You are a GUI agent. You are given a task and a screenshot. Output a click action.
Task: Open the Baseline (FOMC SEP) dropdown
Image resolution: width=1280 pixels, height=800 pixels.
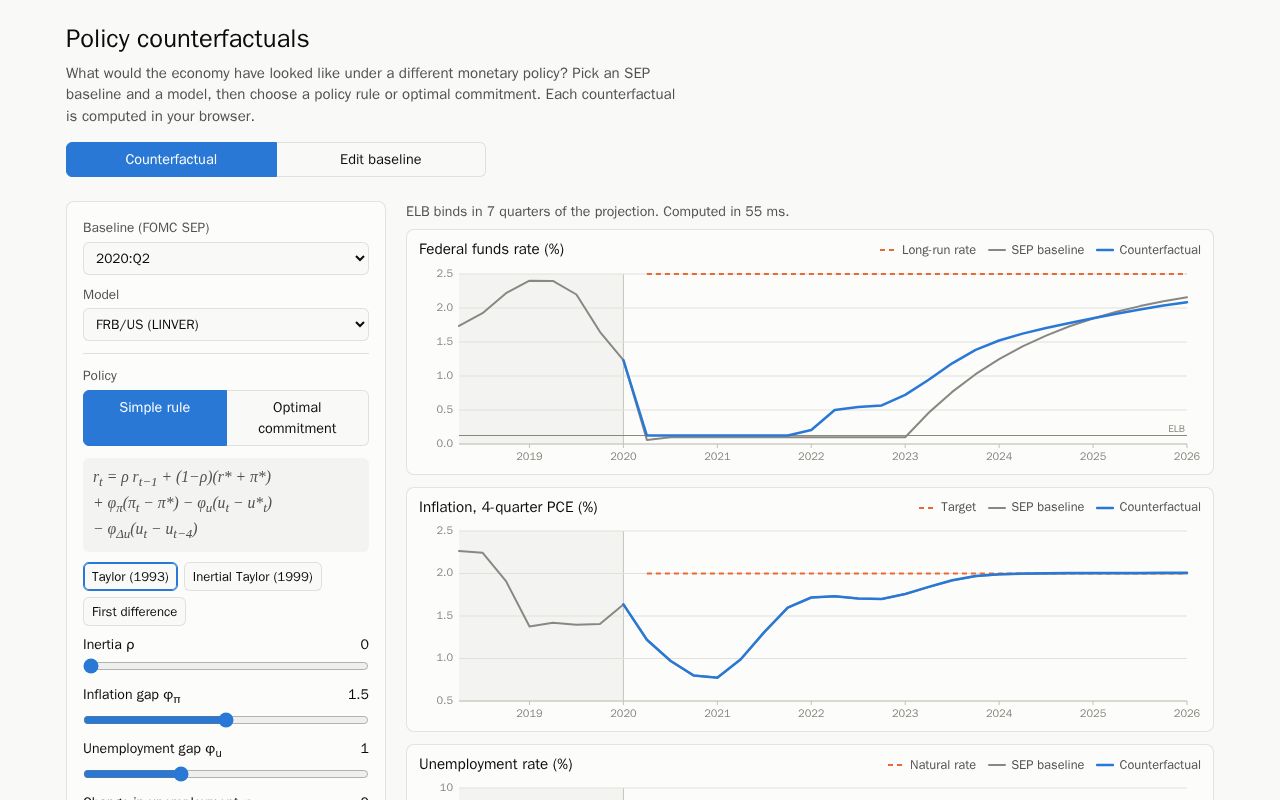point(226,258)
